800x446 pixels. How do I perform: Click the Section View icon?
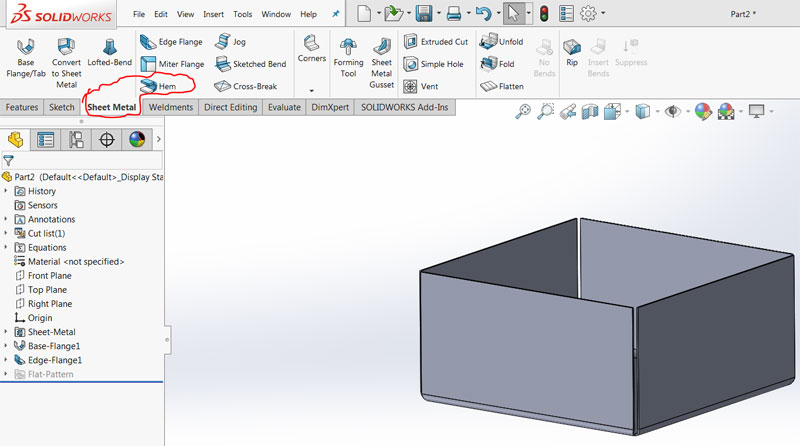pos(590,111)
